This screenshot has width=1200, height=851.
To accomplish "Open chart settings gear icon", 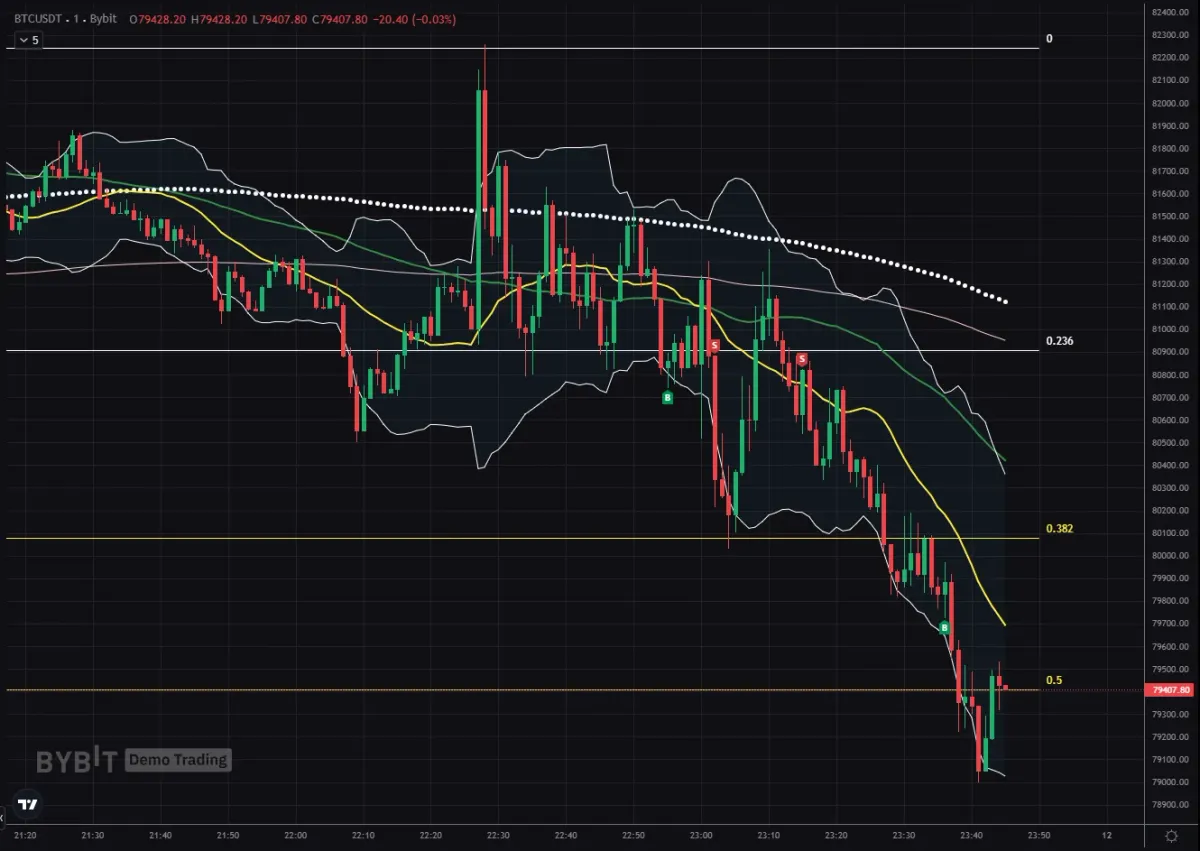I will tap(1171, 835).
